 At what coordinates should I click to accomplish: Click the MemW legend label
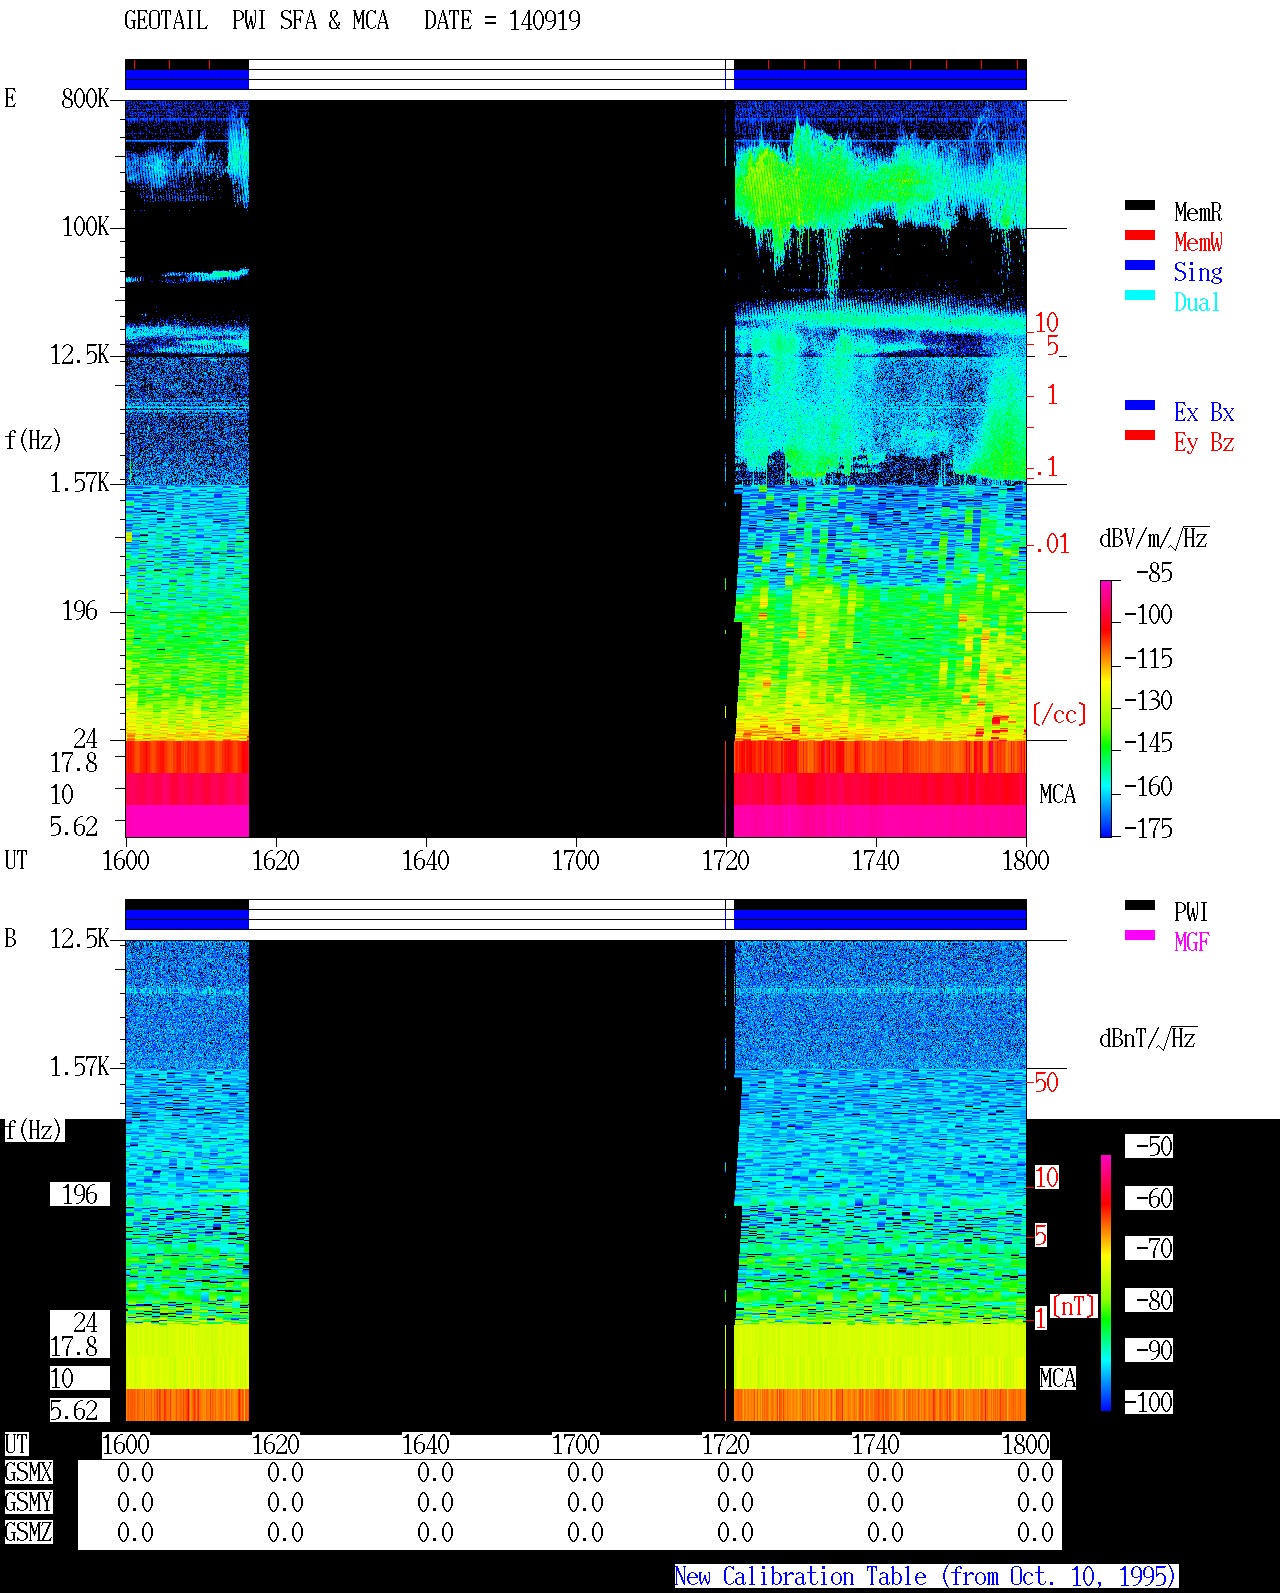[x=1198, y=242]
